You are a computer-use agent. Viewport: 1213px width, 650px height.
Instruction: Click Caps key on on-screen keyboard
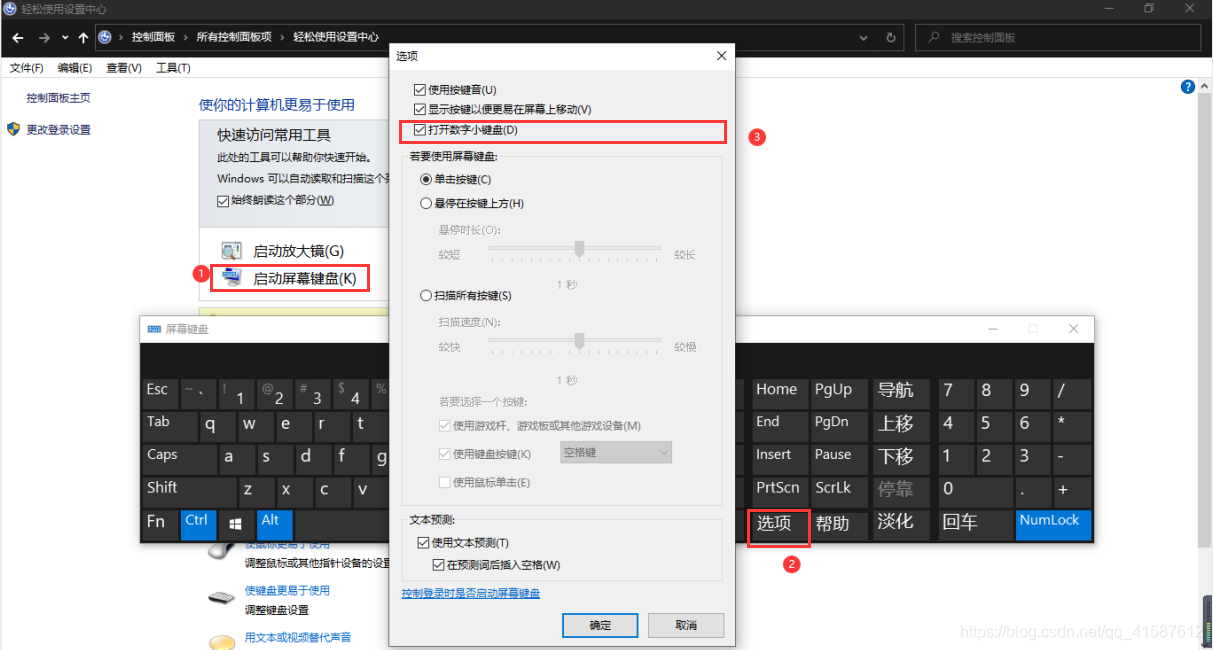click(179, 458)
